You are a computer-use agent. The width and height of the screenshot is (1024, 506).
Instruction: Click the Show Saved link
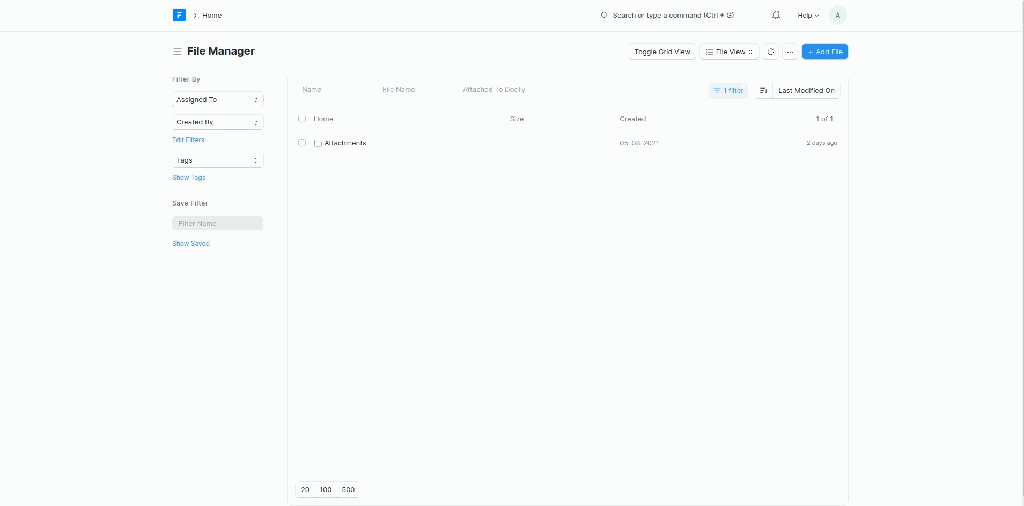(191, 244)
